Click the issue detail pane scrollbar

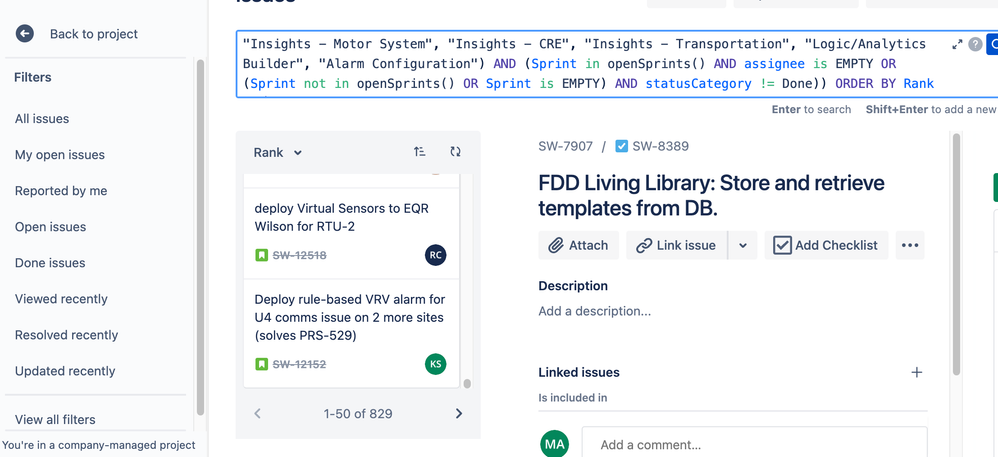coord(956,254)
